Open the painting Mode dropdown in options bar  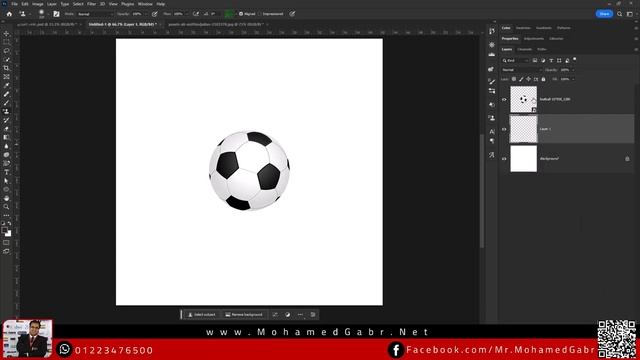click(95, 14)
